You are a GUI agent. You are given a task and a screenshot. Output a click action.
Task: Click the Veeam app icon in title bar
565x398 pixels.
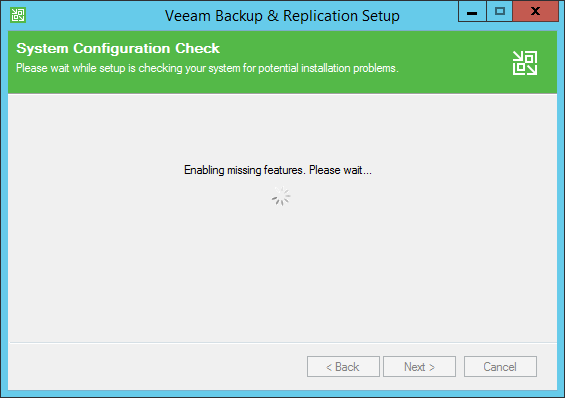coord(18,15)
